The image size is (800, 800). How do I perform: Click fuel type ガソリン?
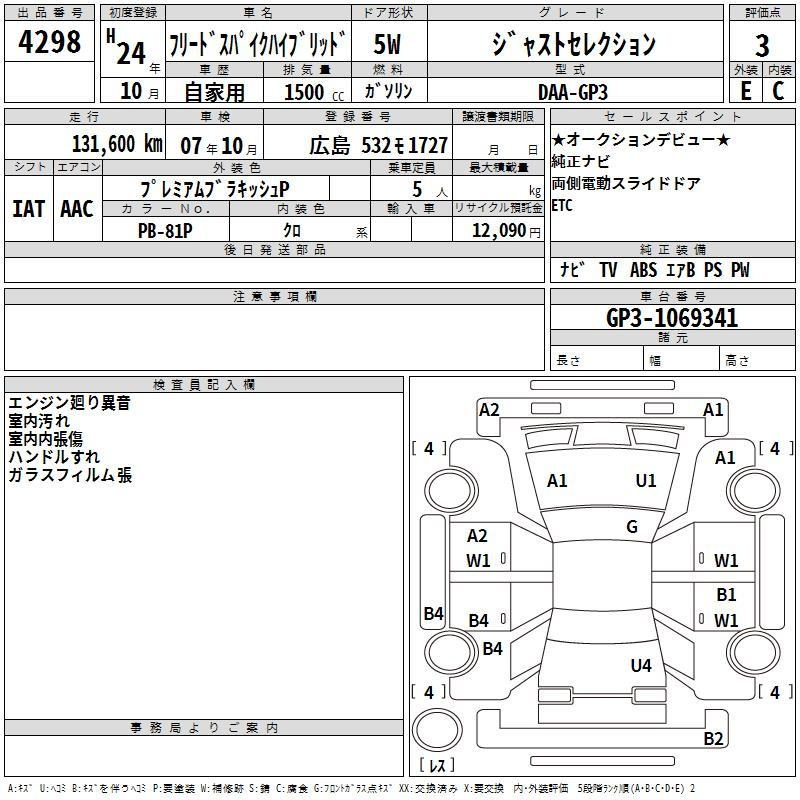tap(388, 91)
